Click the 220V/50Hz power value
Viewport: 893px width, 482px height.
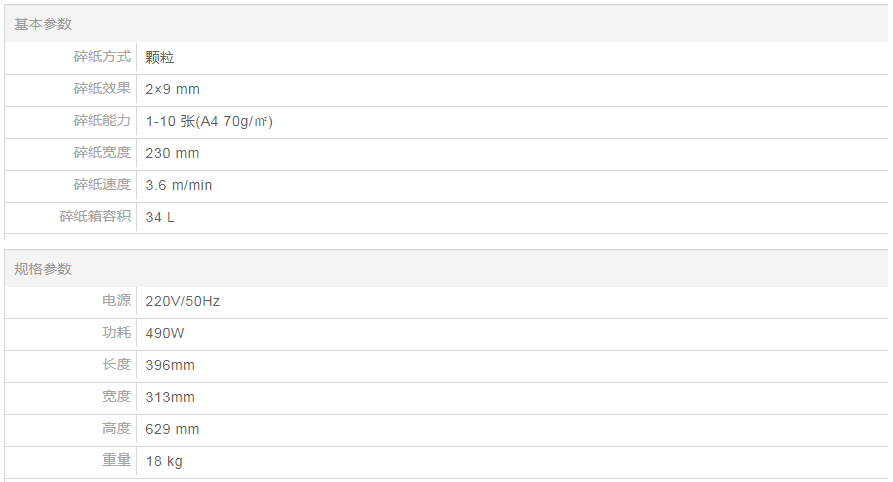pos(183,301)
